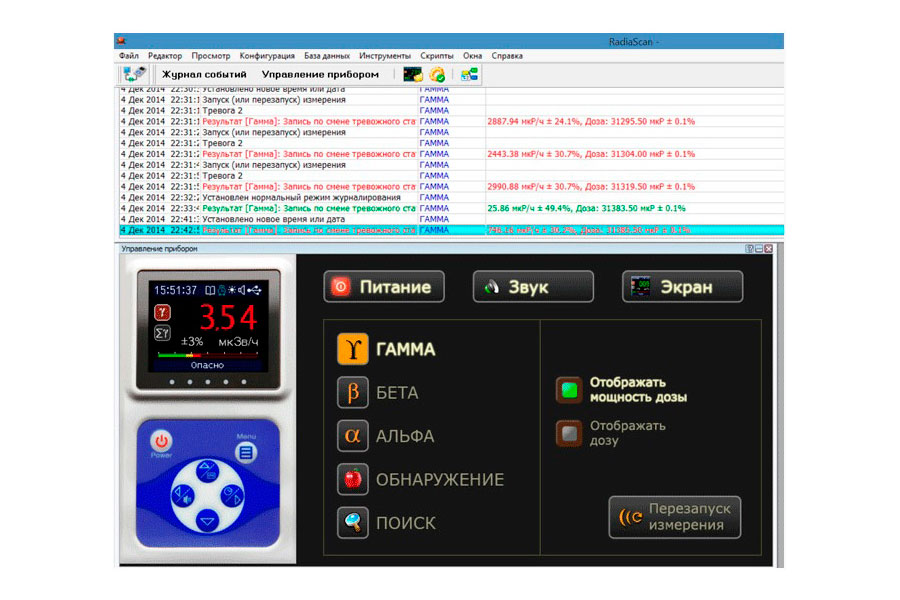The width and height of the screenshot is (900, 600).
Task: Open the Справка menu
Action: click(507, 56)
